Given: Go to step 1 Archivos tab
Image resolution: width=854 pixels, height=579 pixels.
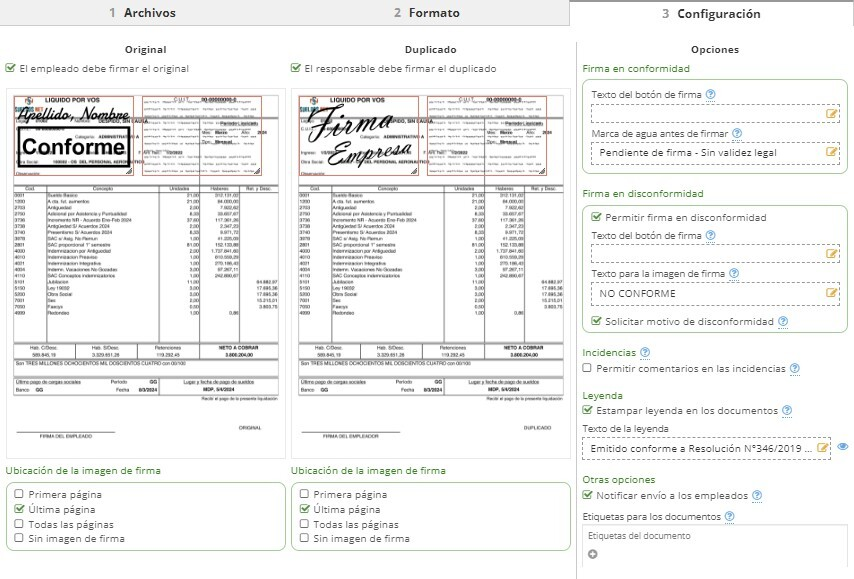Looking at the screenshot, I should (x=142, y=13).
